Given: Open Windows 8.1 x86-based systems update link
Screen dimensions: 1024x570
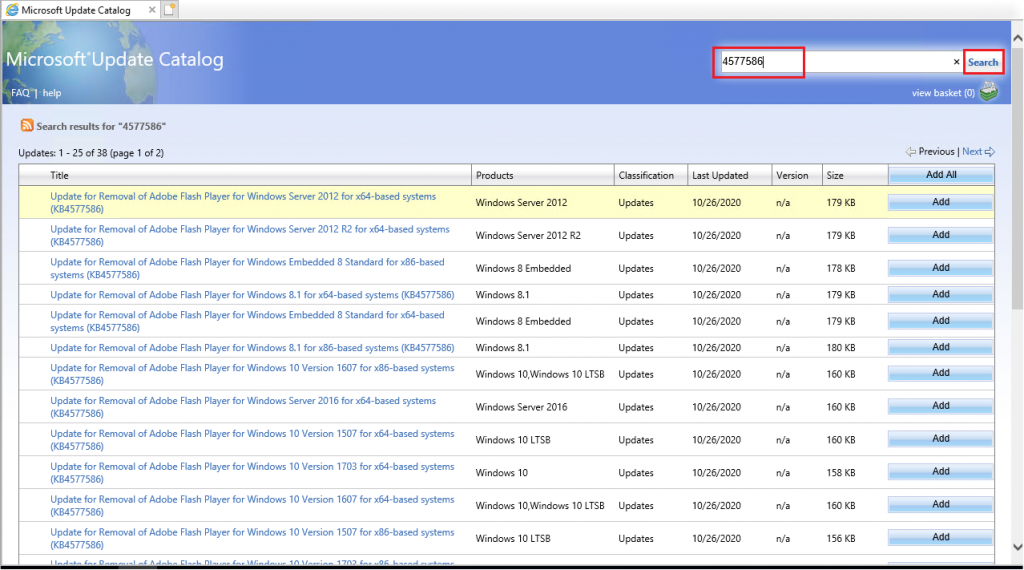Looking at the screenshot, I should (x=252, y=348).
